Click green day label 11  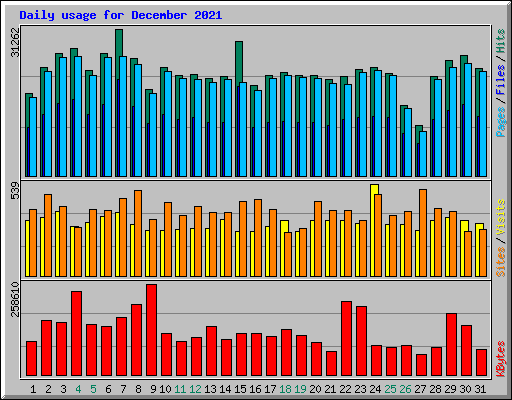click(180, 389)
